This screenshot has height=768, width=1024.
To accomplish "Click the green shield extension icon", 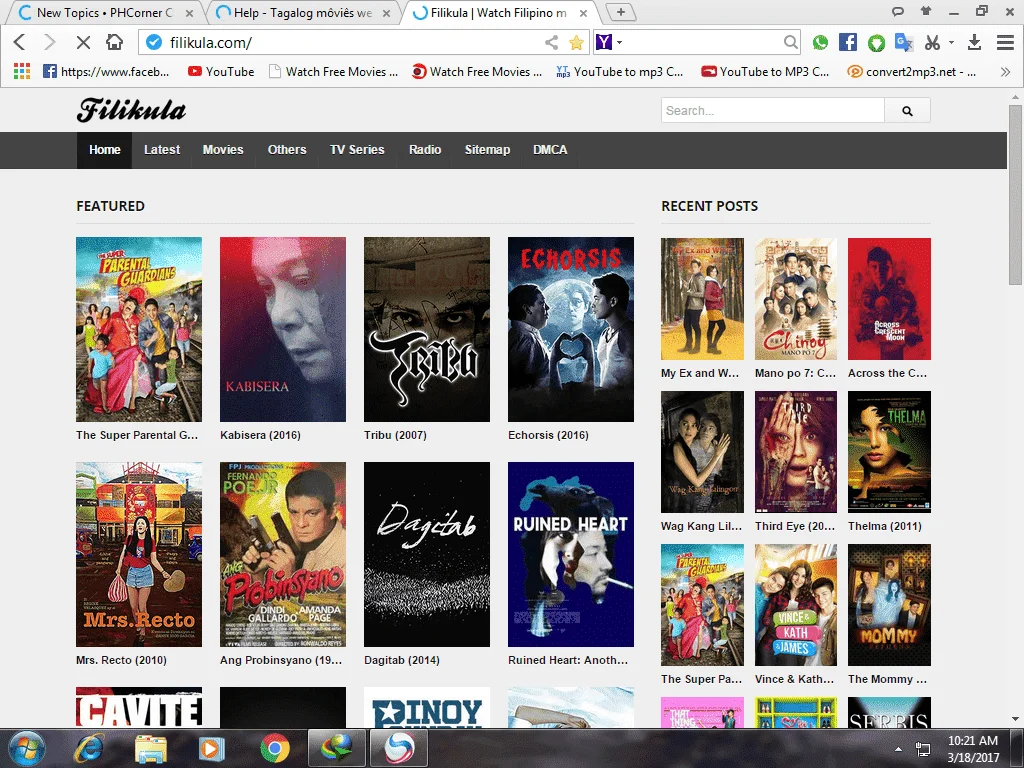I will [876, 43].
